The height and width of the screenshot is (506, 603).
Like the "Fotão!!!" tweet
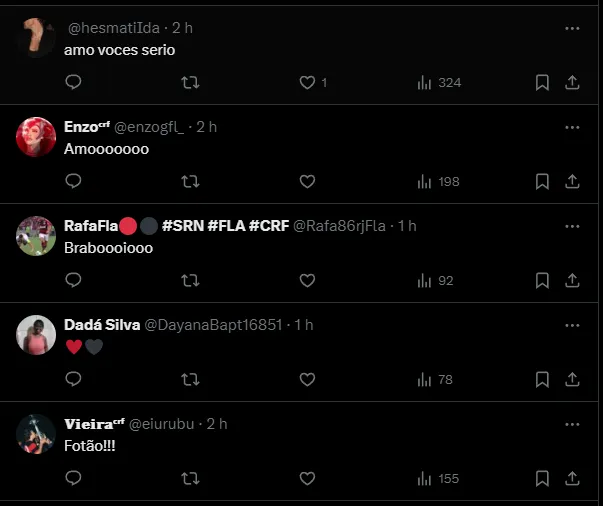[x=307, y=478]
